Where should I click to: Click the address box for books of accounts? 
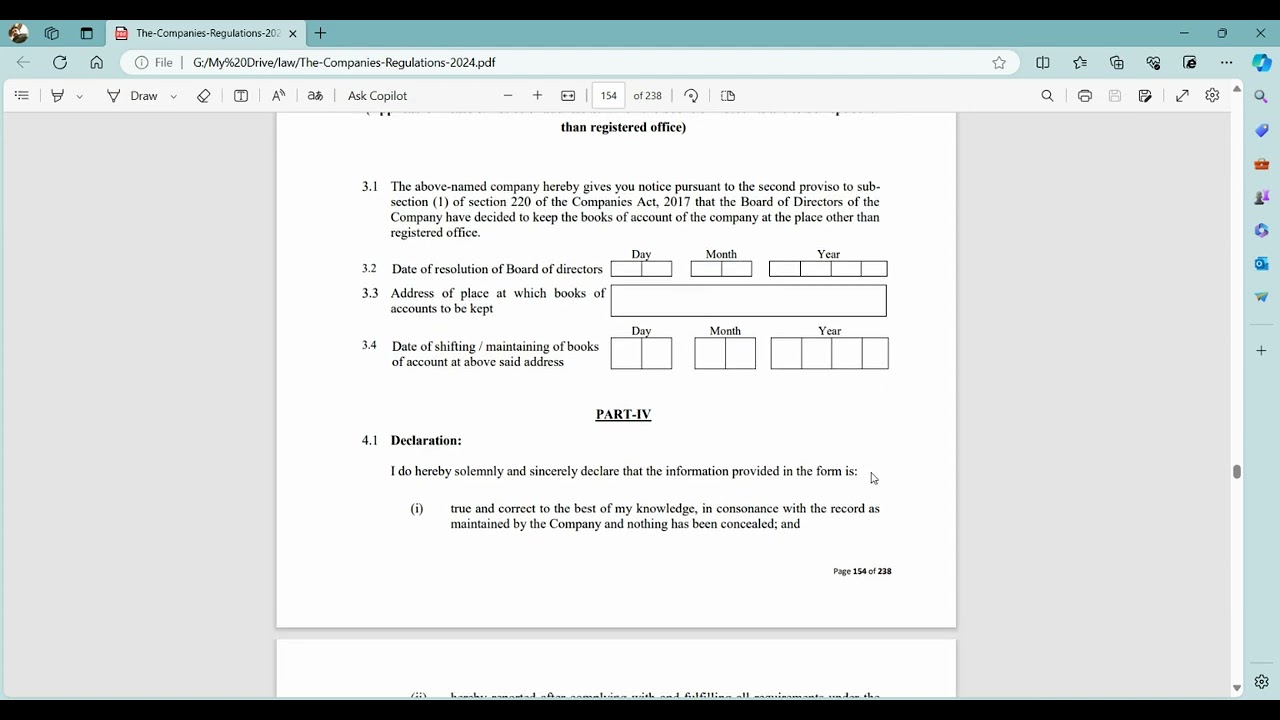tap(748, 301)
